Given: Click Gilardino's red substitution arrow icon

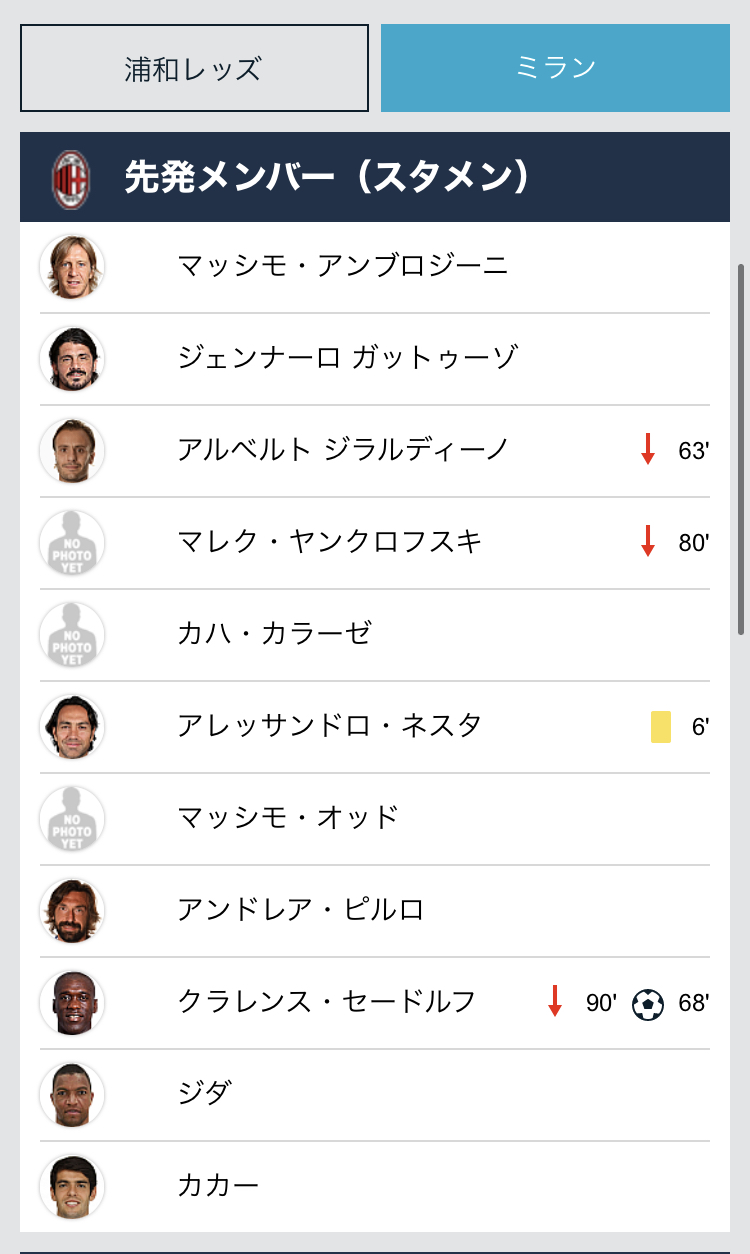Looking at the screenshot, I should (648, 450).
